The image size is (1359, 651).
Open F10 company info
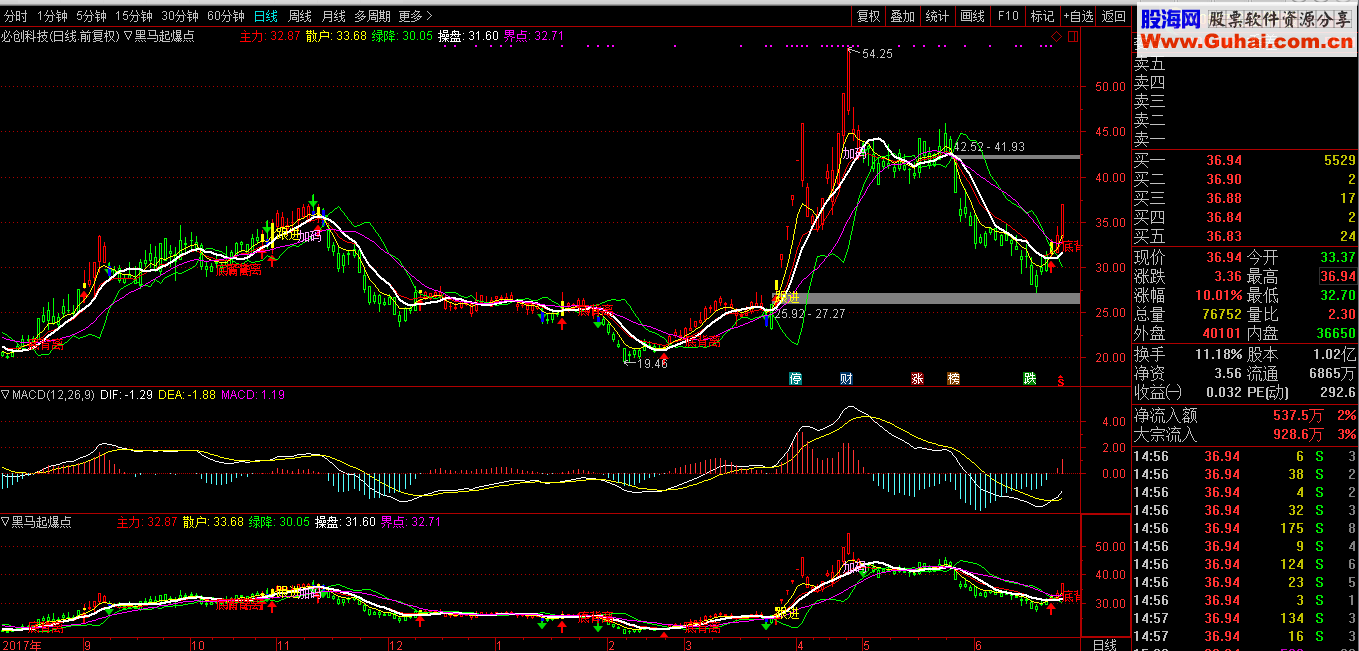coord(1008,16)
